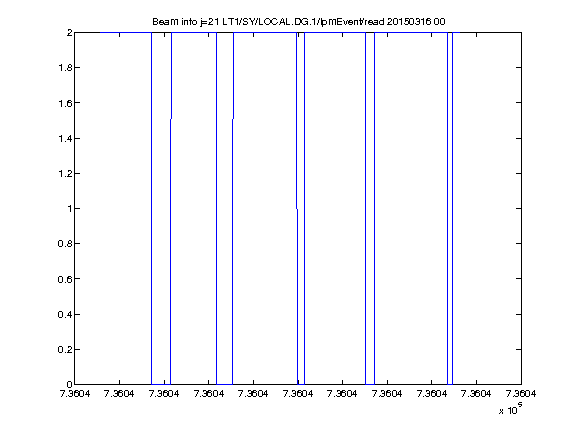Click the last 7.3604 x-axis tick label

[x=521, y=394]
